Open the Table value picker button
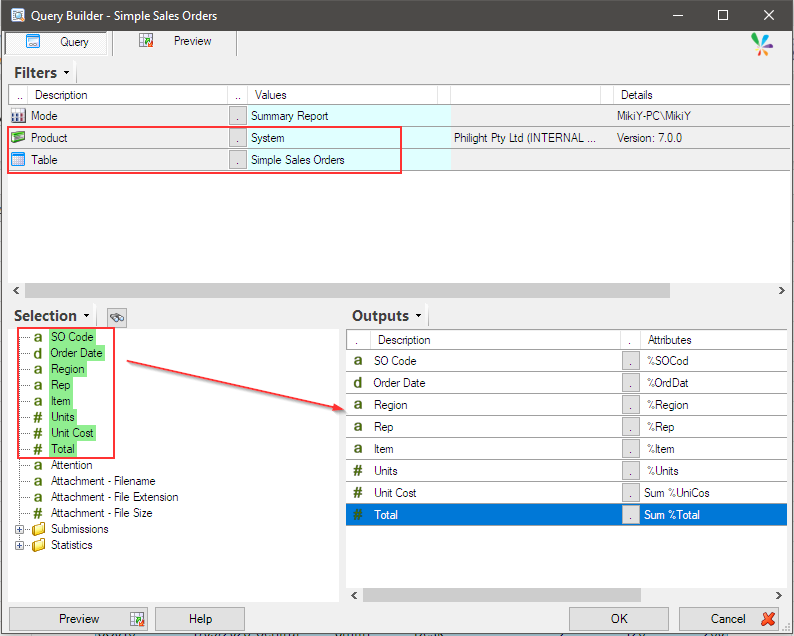Screen dimensions: 794x636 tap(237, 160)
